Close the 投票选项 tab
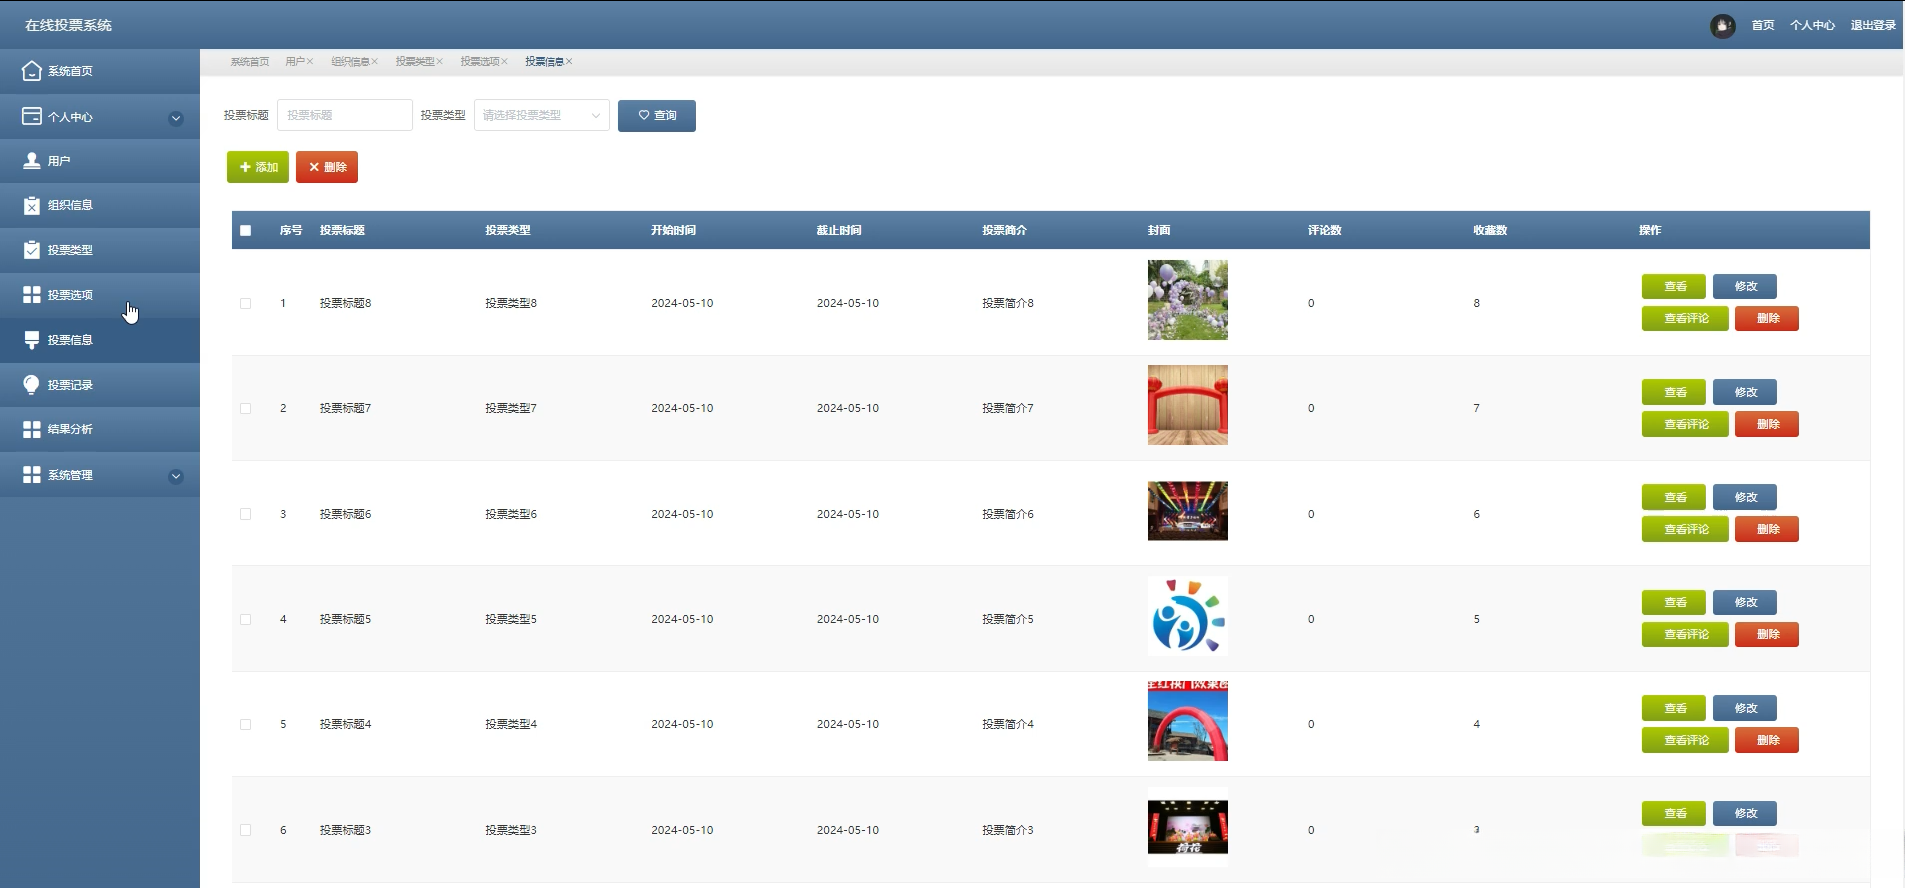Viewport: 1905px width, 888px height. 504,62
